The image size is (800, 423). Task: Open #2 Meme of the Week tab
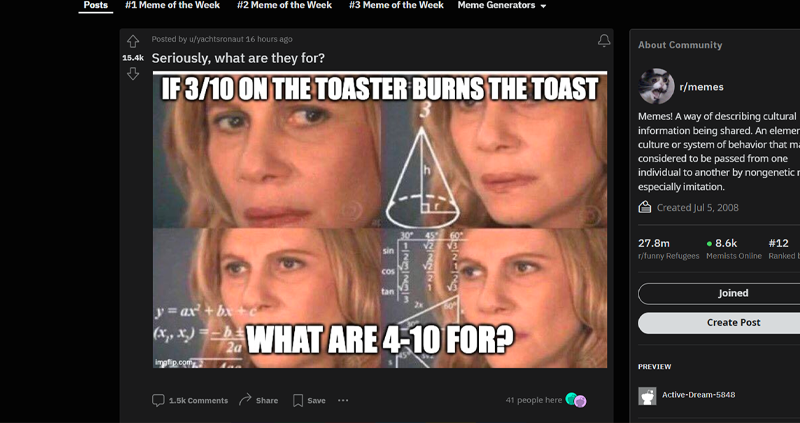284,6
